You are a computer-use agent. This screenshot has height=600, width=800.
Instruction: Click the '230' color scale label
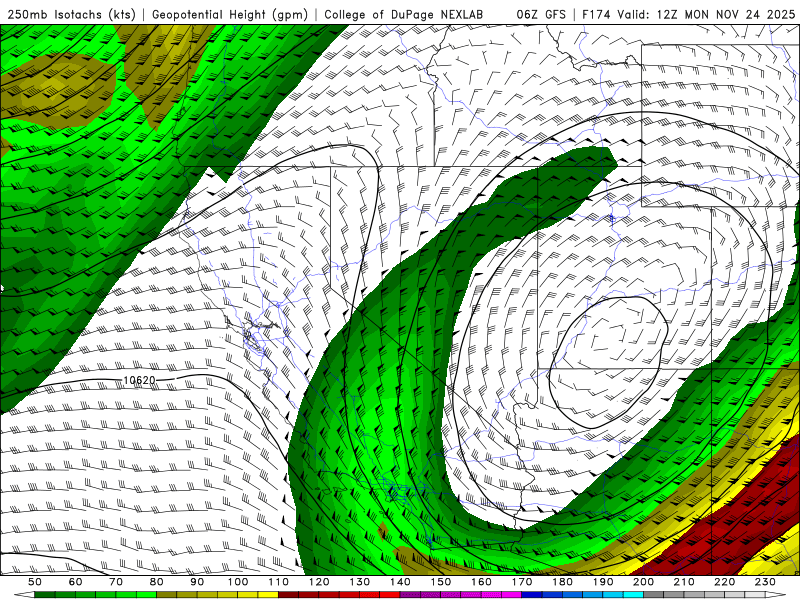(x=766, y=582)
